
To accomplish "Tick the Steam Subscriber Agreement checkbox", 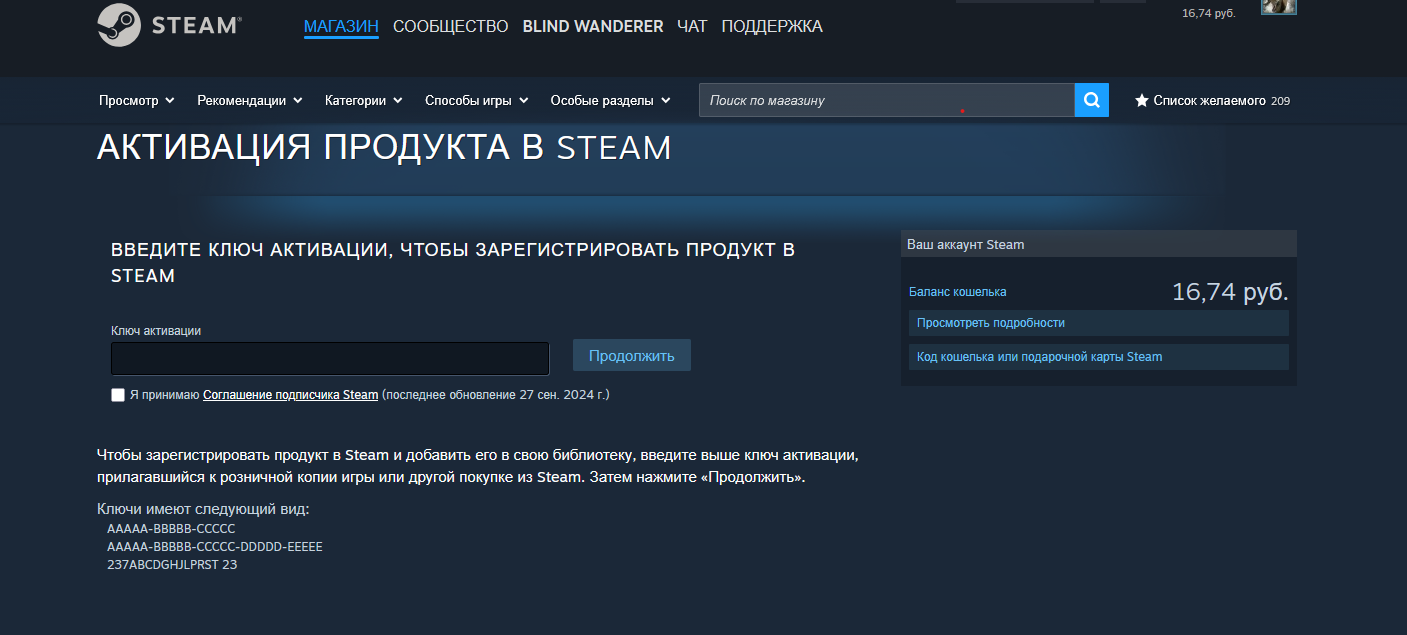I will pos(118,395).
